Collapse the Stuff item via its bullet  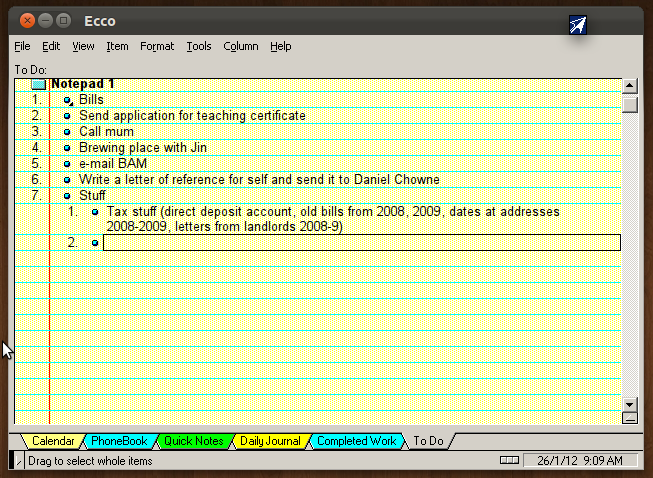67,196
